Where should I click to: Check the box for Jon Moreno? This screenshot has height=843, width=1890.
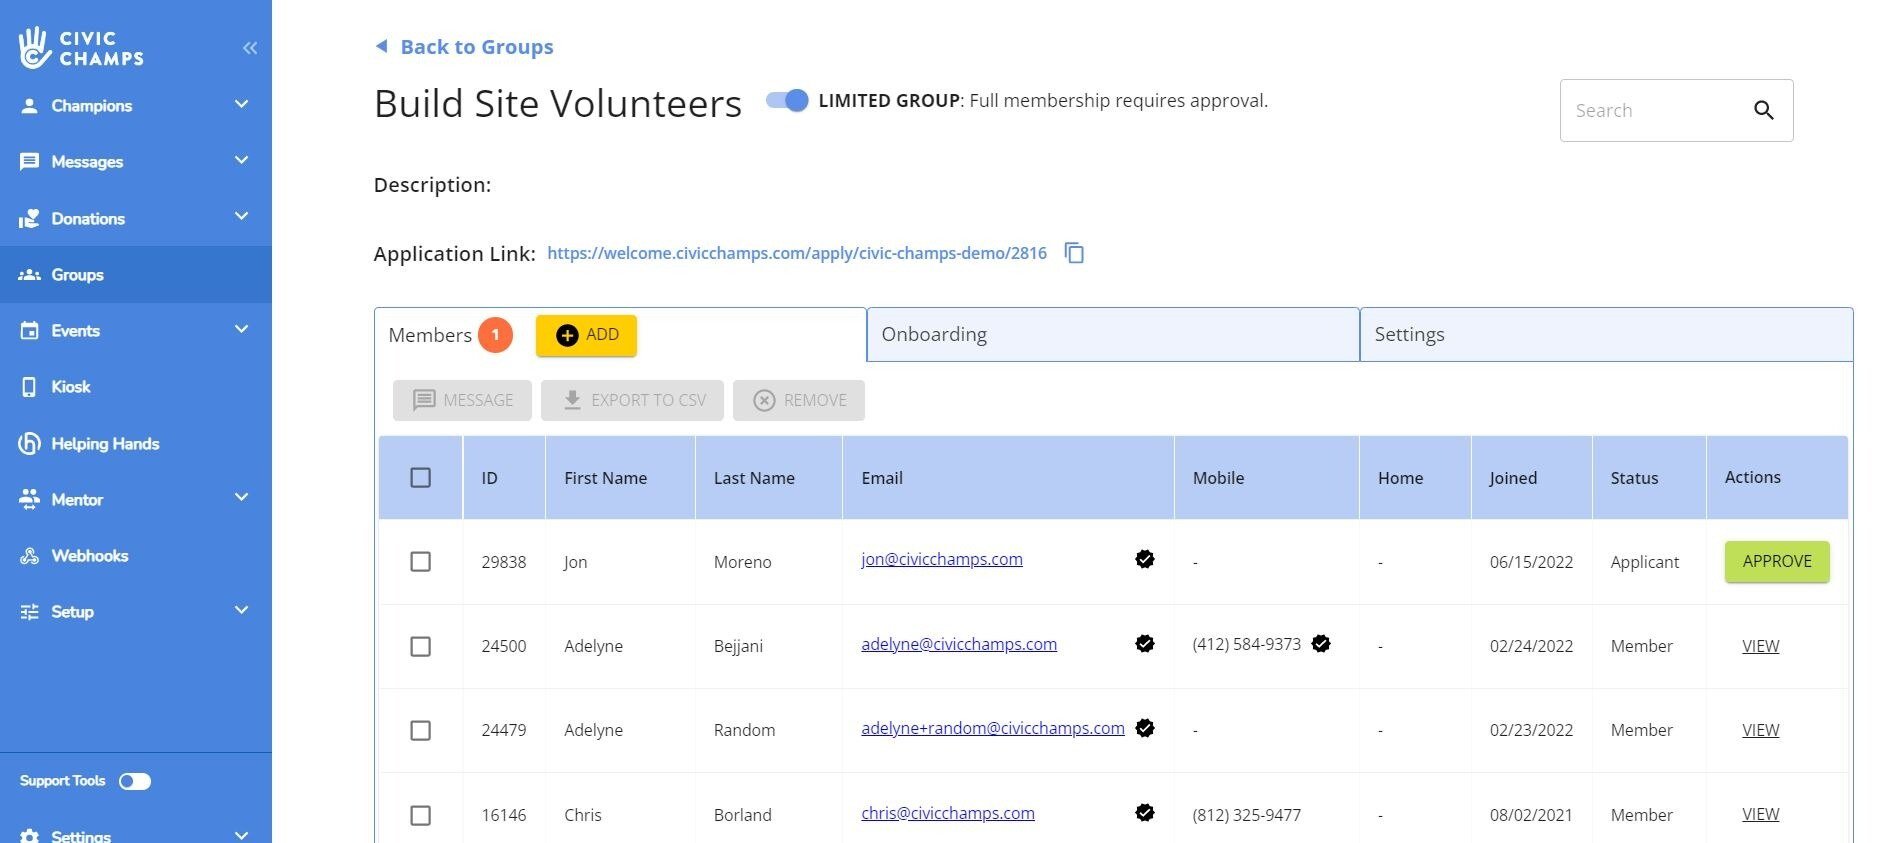point(421,562)
